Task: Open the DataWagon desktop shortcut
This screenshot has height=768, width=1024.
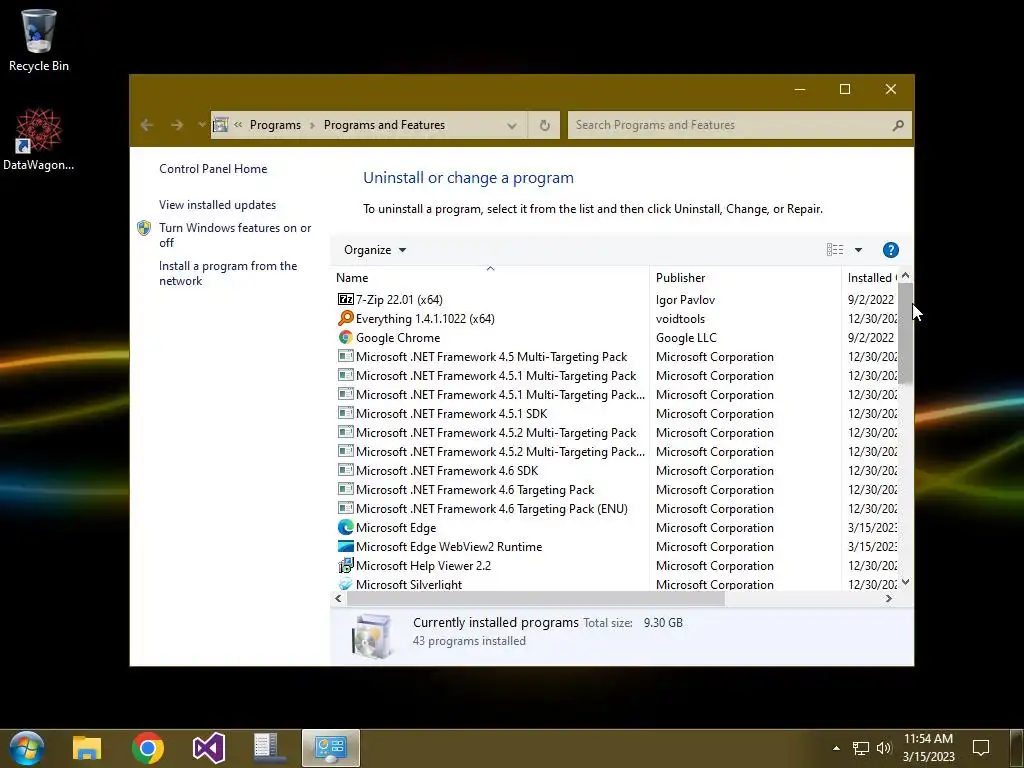Action: pos(38,140)
